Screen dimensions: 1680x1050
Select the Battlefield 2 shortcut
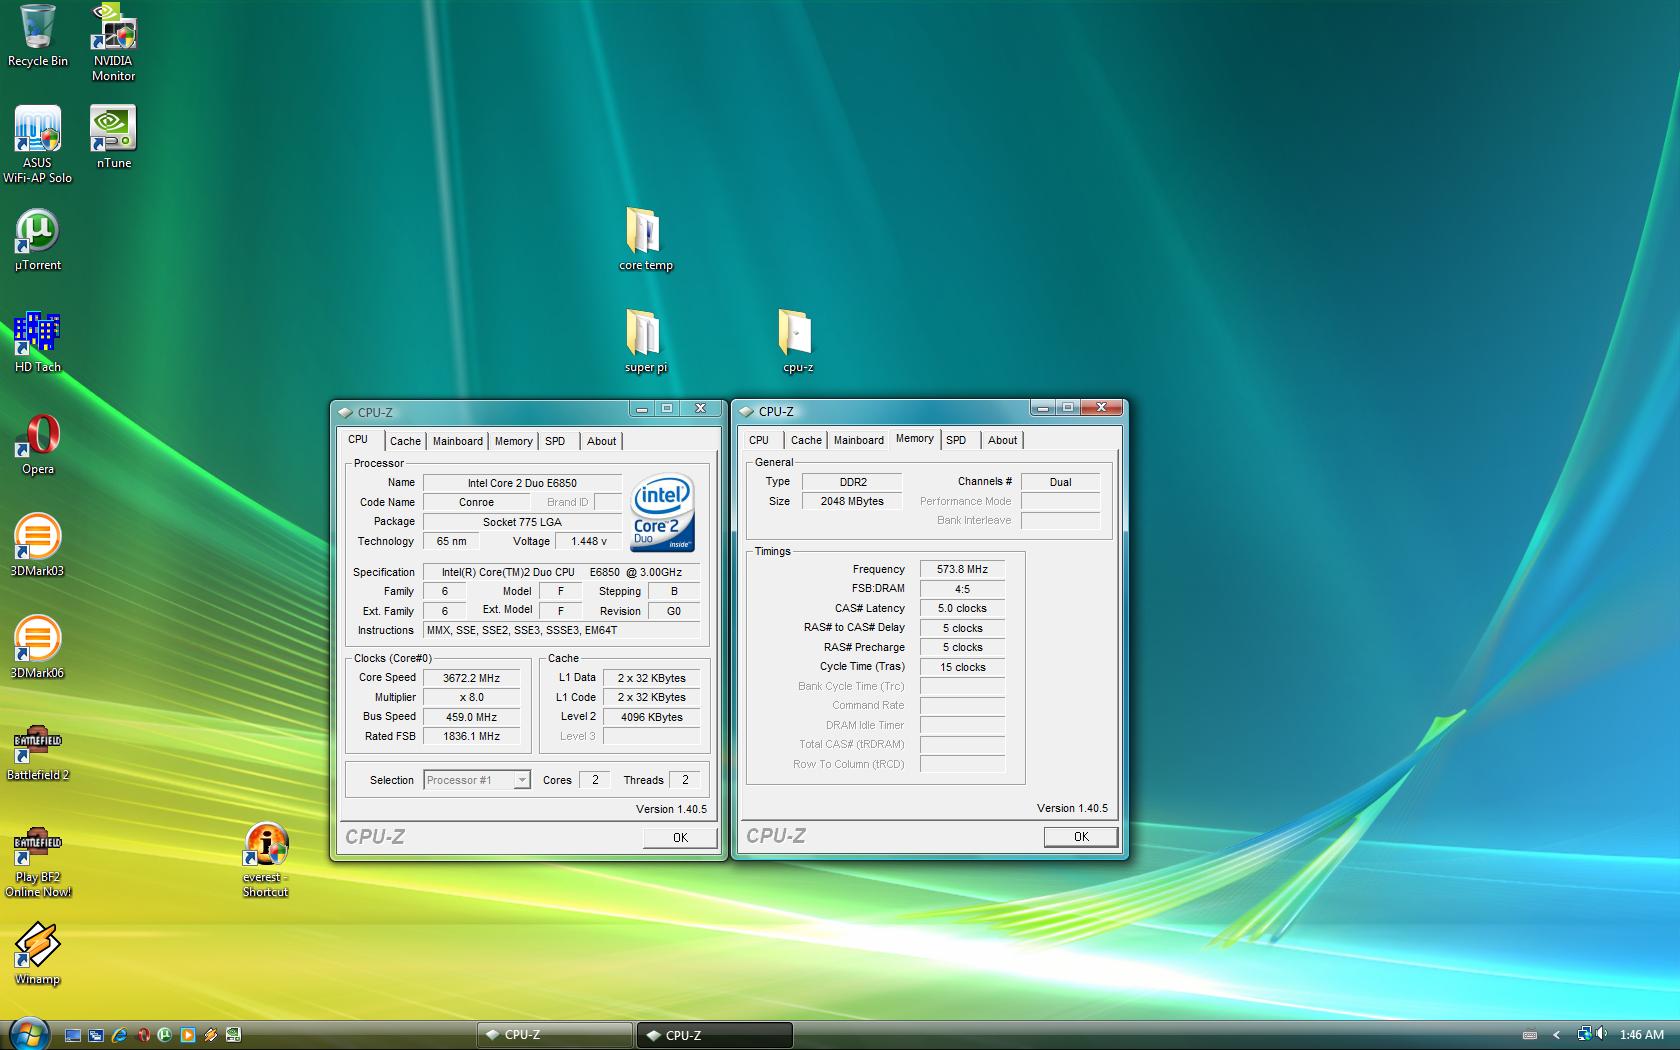37,752
